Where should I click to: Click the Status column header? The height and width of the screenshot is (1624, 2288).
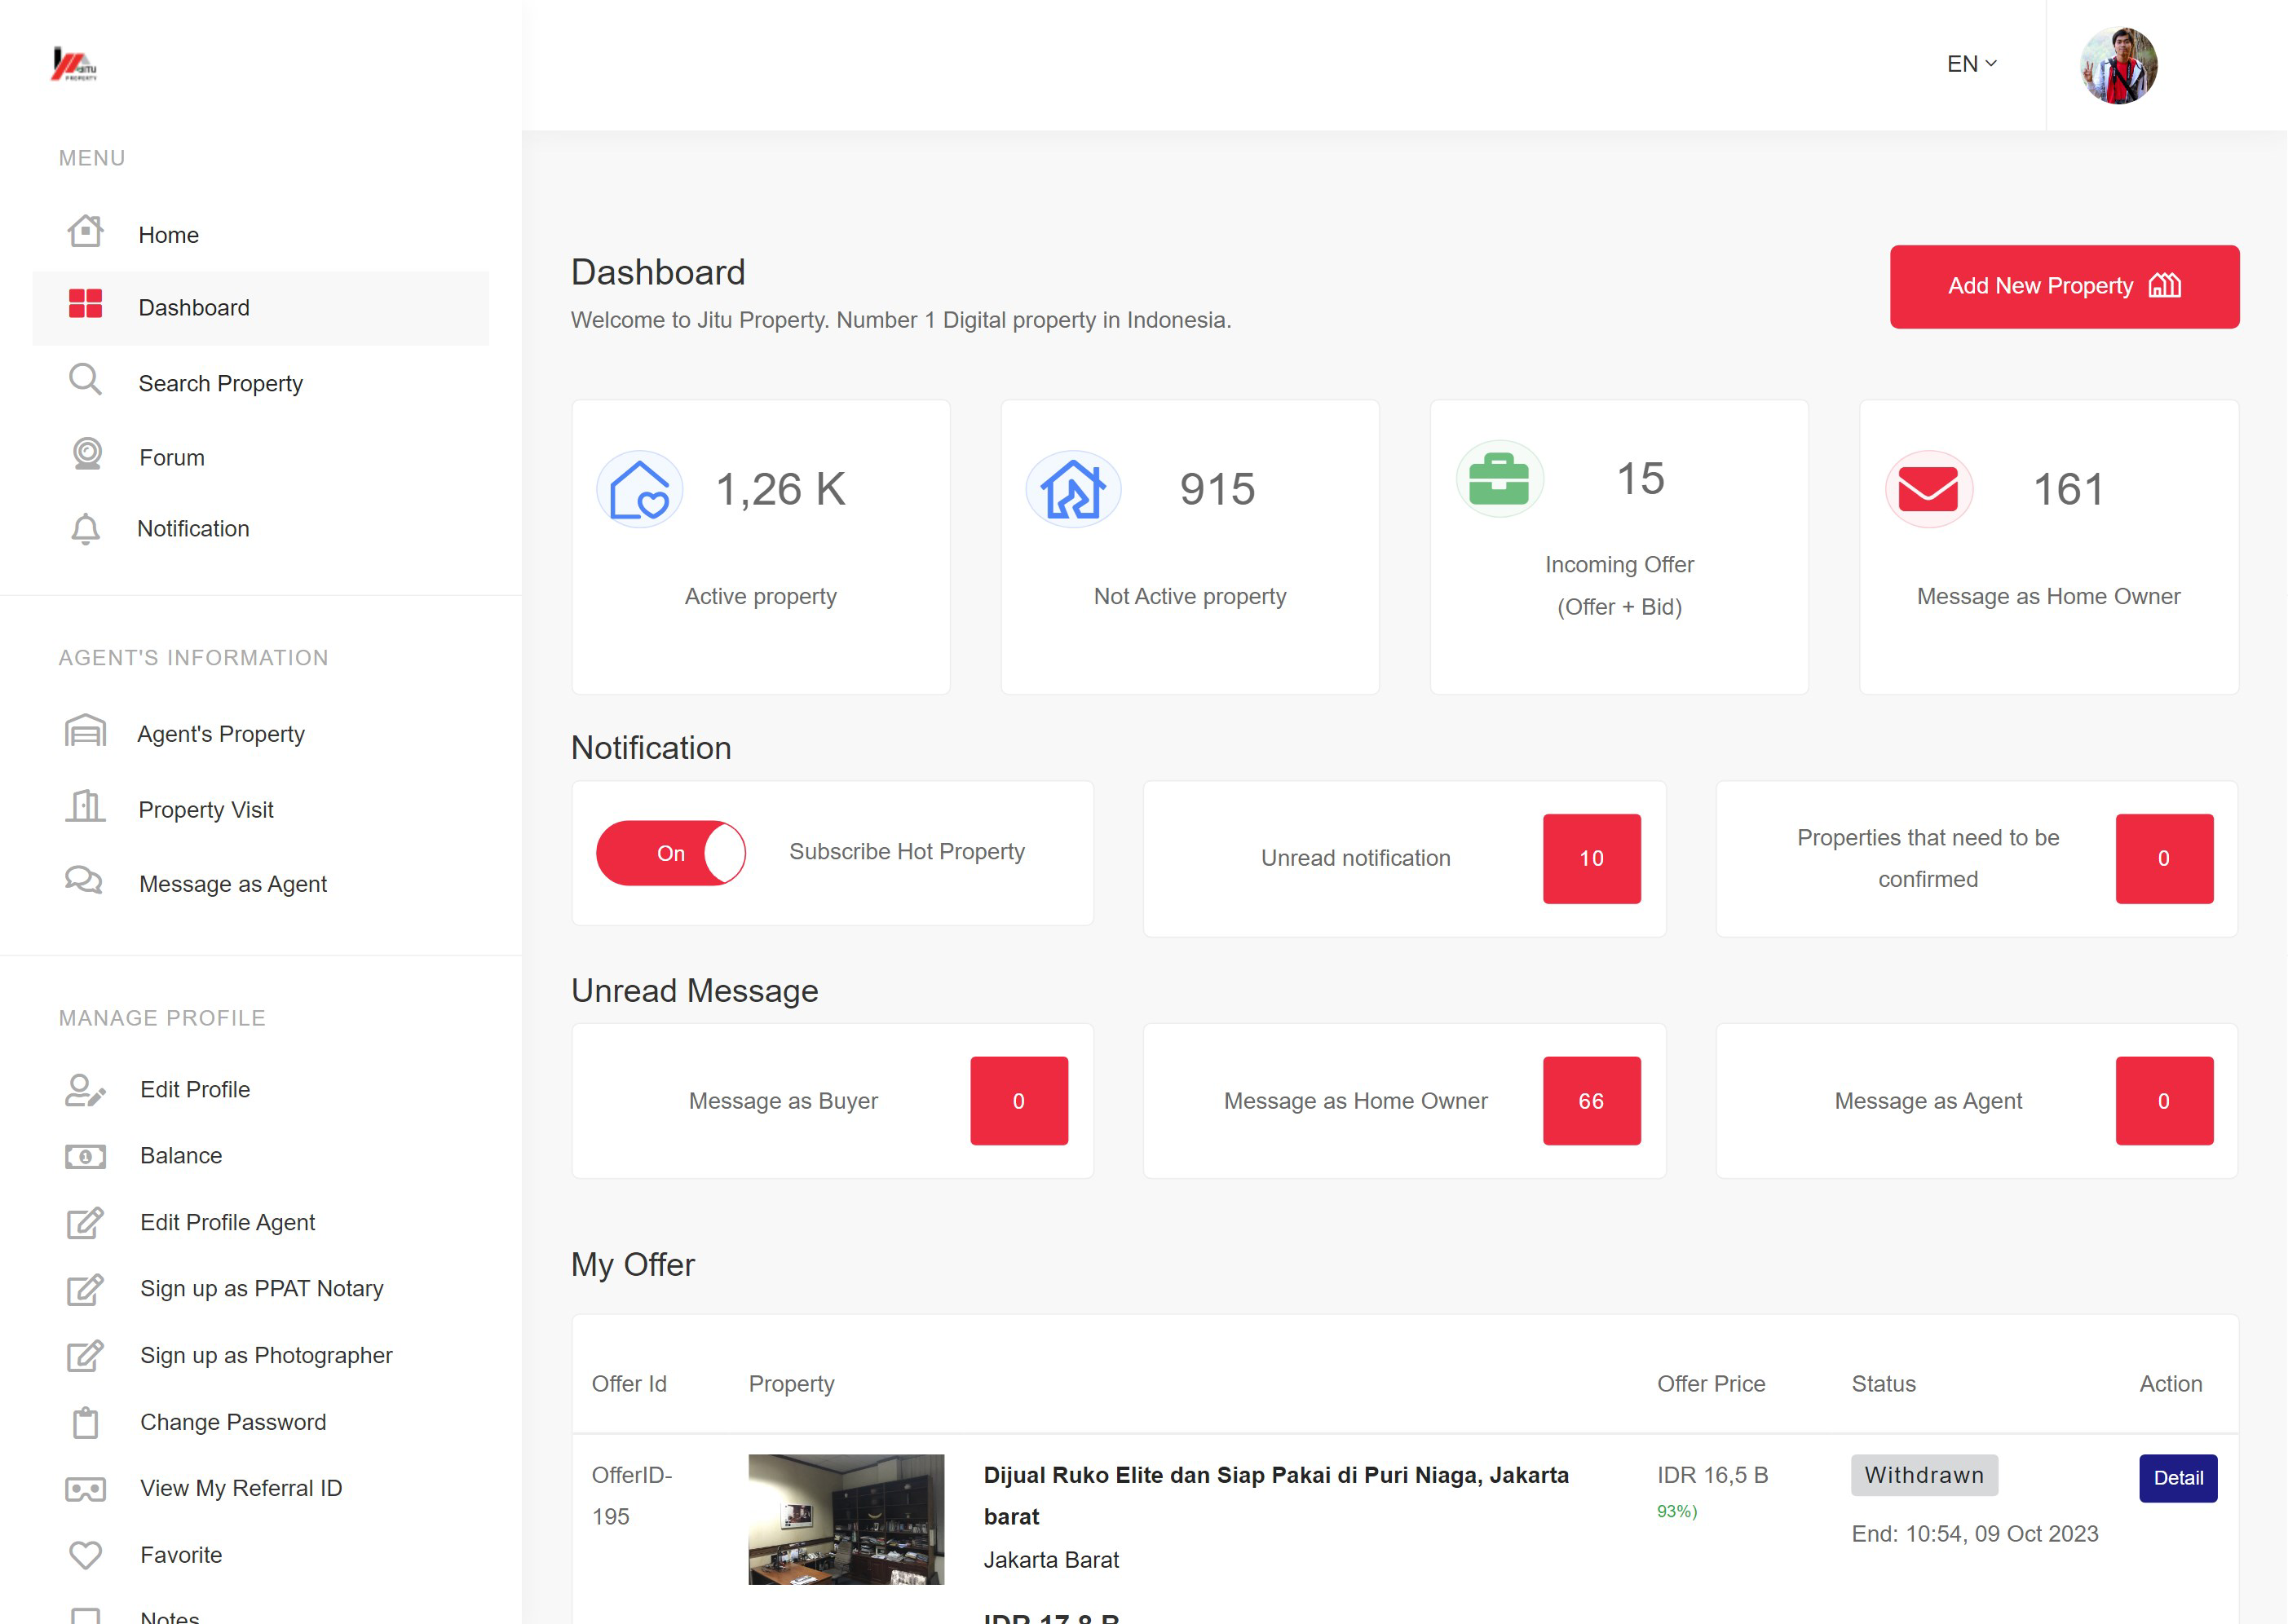click(1884, 1384)
